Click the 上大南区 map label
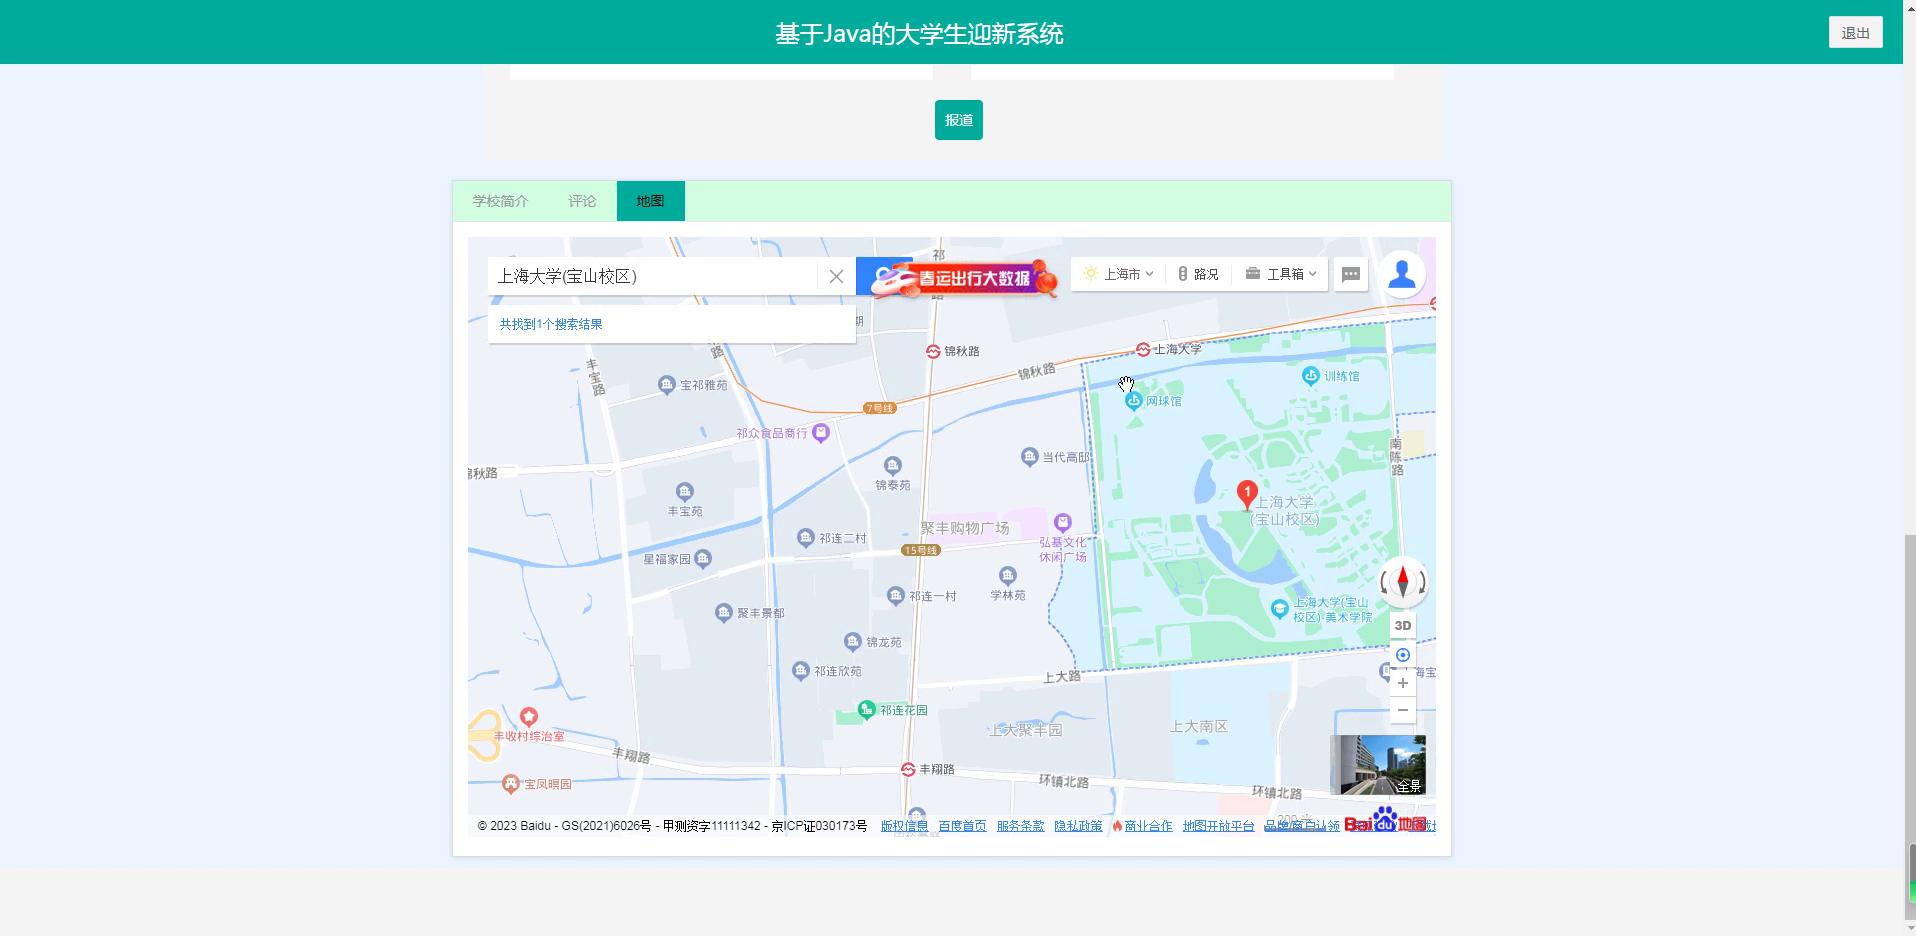The width and height of the screenshot is (1916, 936). click(x=1199, y=726)
